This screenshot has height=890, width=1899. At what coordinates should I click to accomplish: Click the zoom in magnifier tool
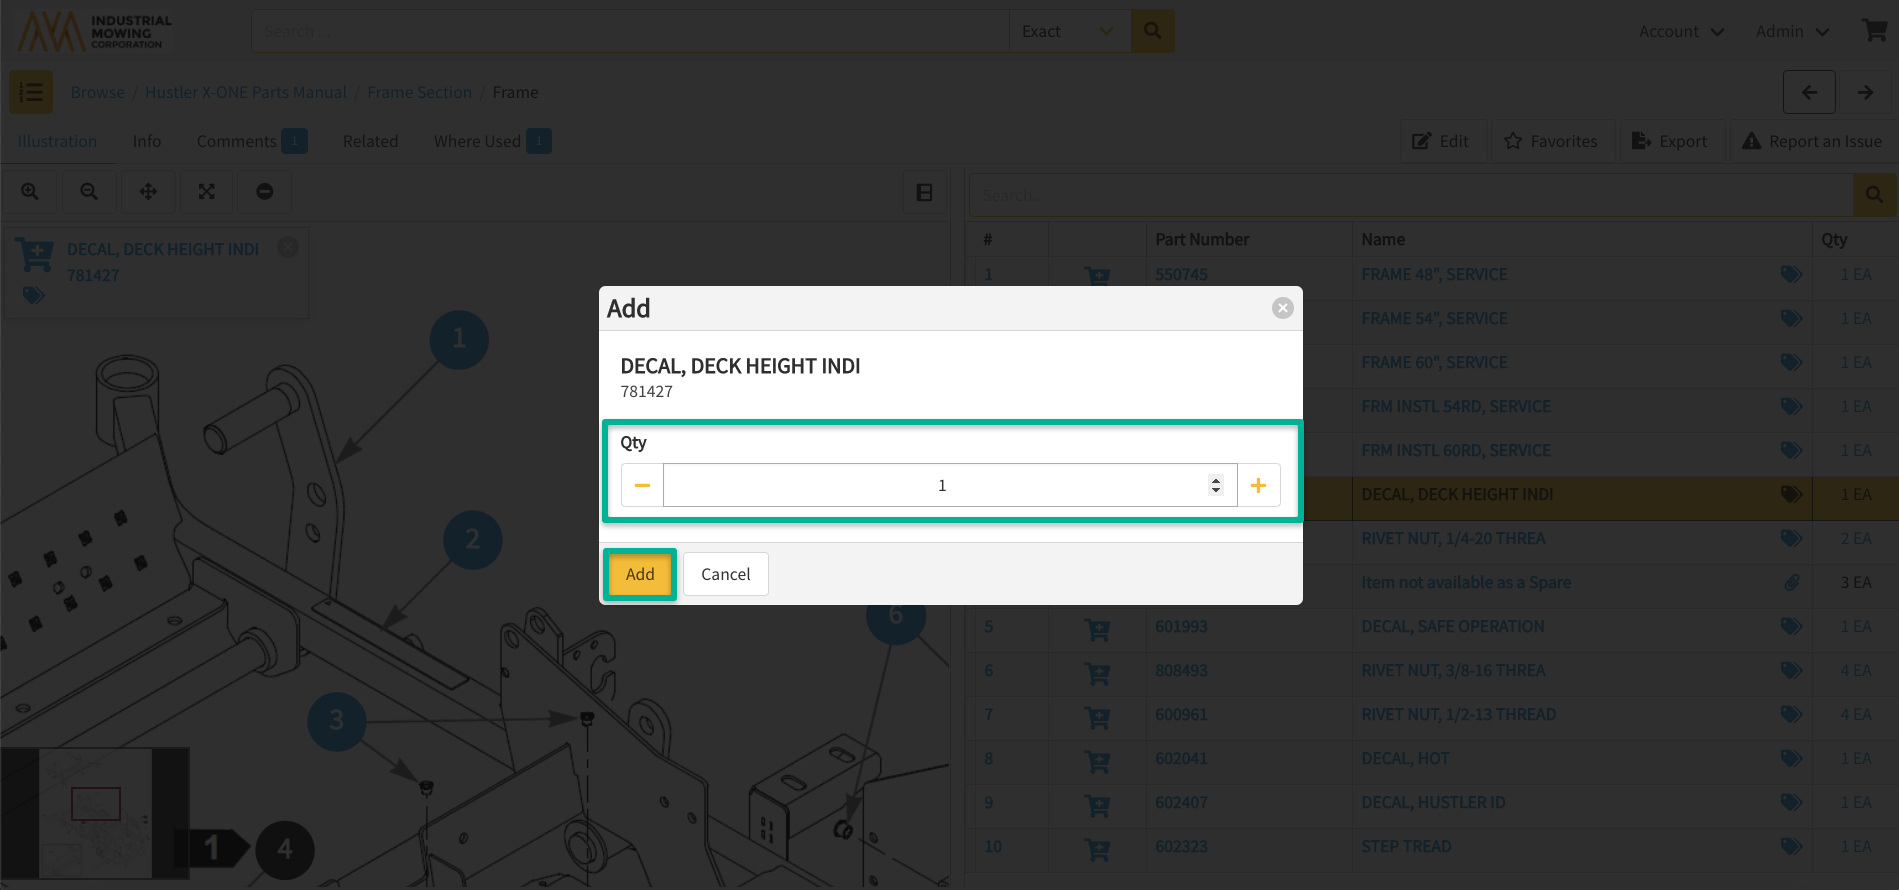point(30,192)
